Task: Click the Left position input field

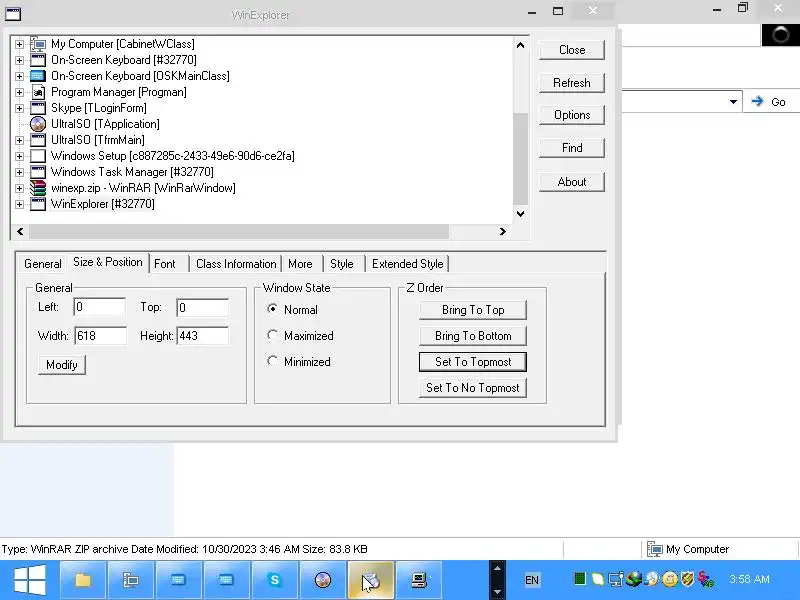Action: [x=99, y=307]
